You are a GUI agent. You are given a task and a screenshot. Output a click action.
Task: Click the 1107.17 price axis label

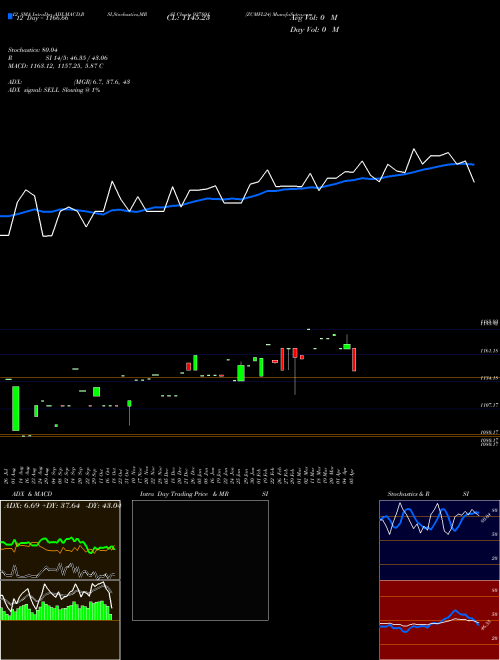(490, 405)
